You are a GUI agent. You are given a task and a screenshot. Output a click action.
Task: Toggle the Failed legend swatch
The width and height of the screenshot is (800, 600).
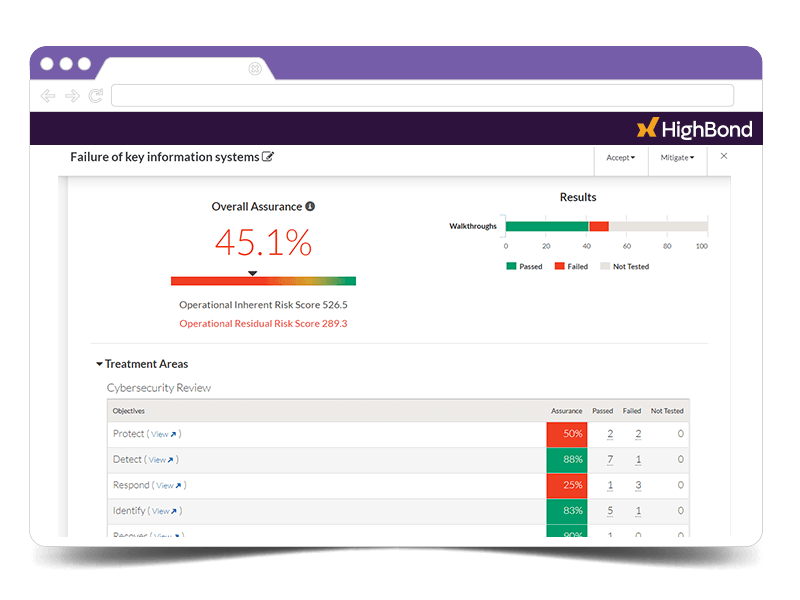560,266
